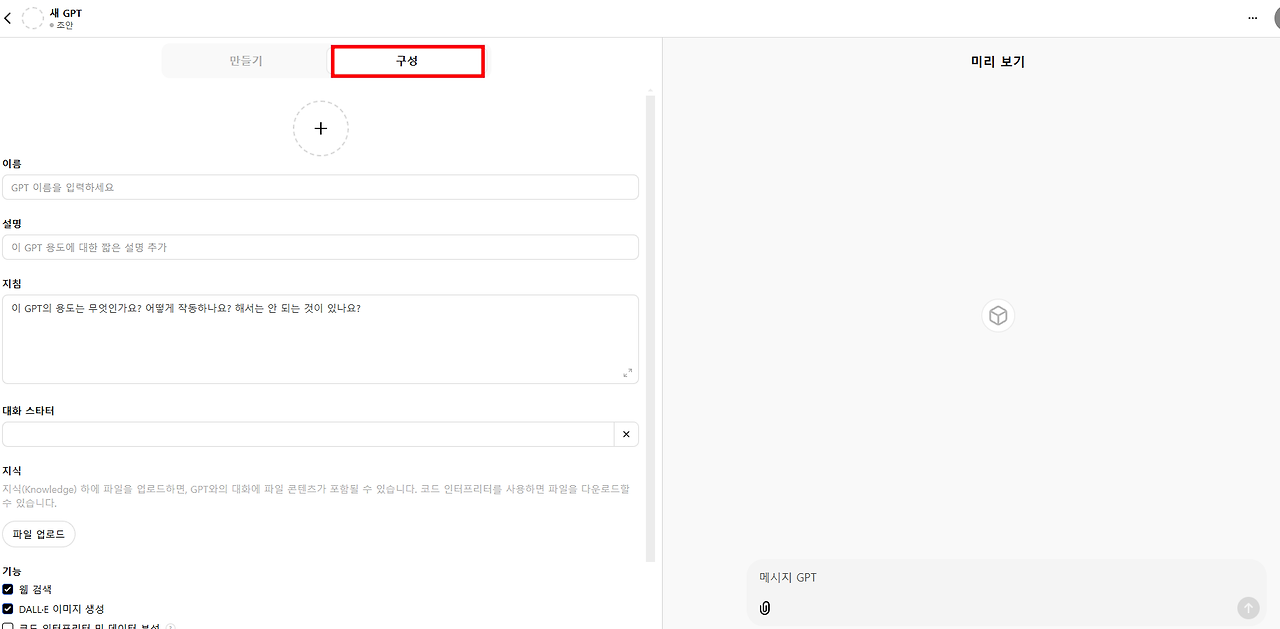
Task: Click the paperclip attachment icon in preview chat
Action: [765, 607]
